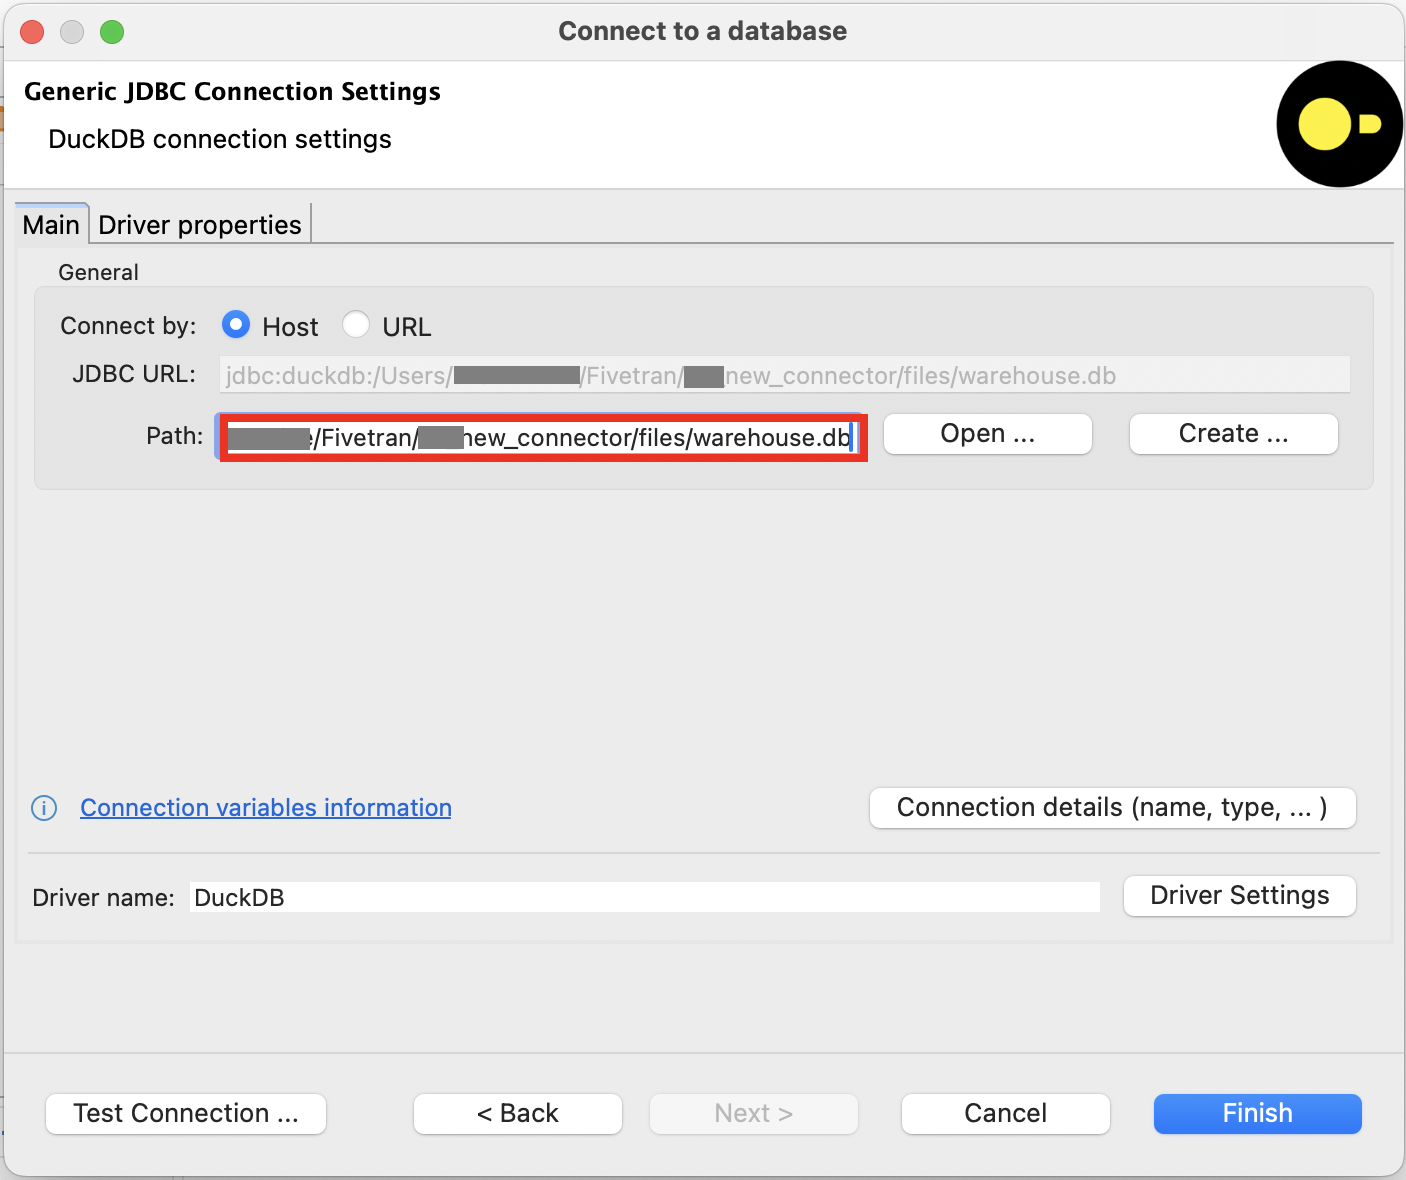
Task: Select the Host radio button
Action: 236,325
